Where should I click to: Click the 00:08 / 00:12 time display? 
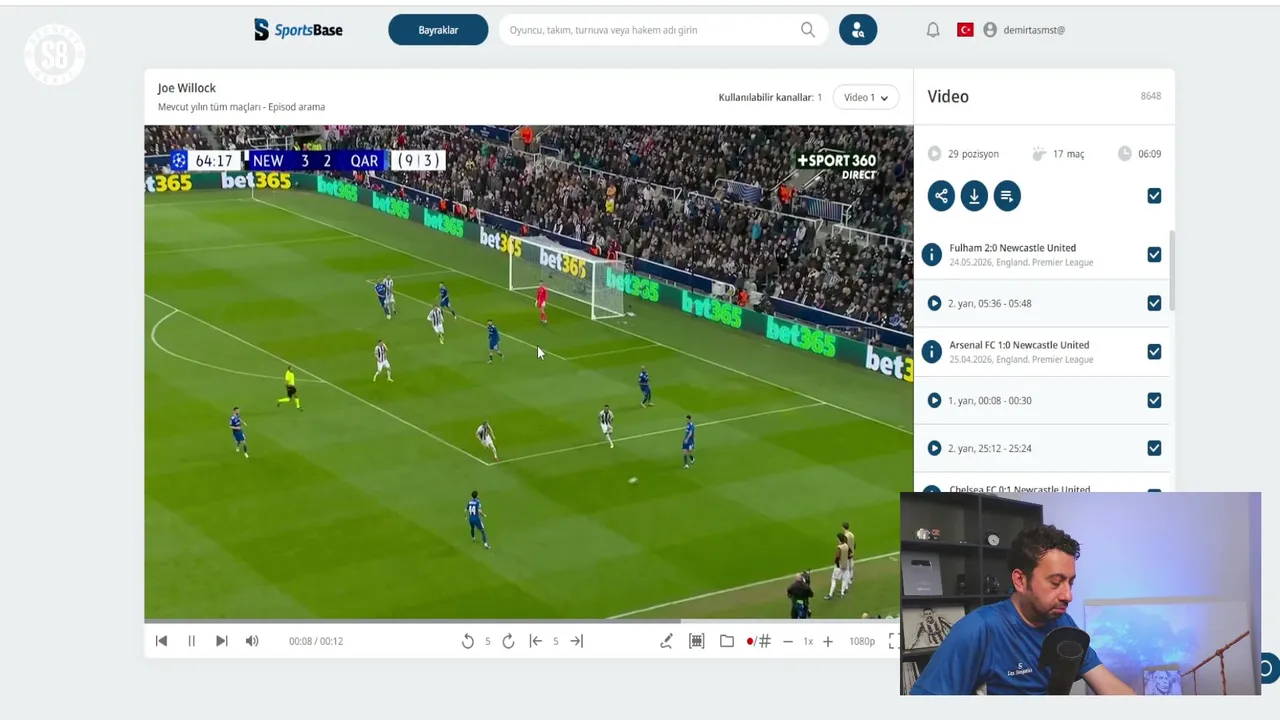[316, 641]
